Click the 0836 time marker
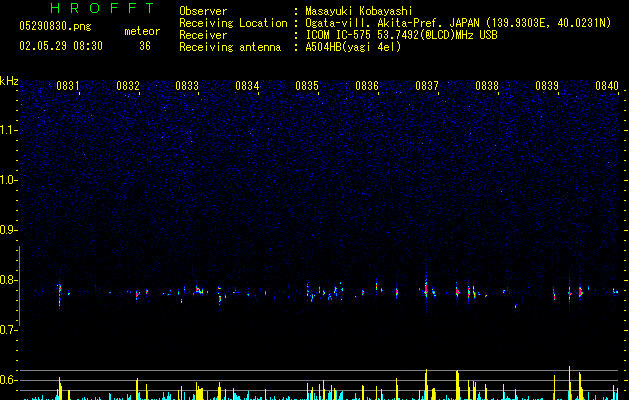 [367, 86]
